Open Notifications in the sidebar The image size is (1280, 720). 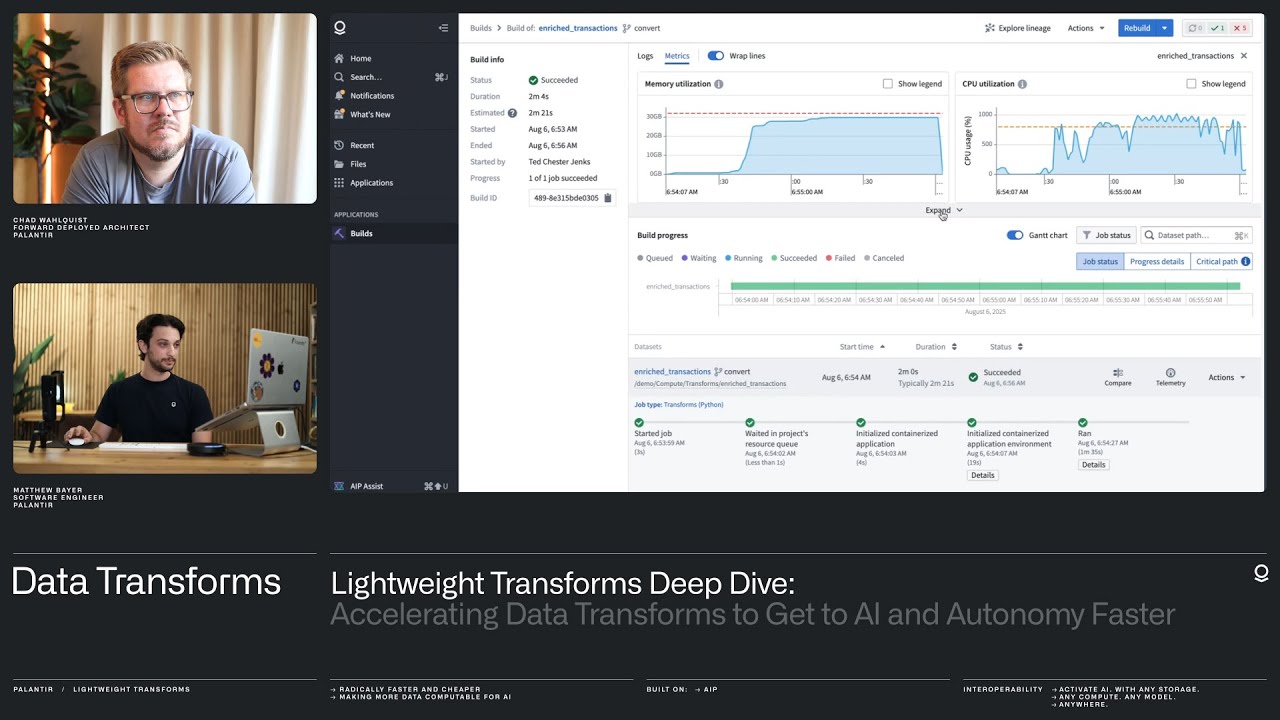[x=372, y=96]
